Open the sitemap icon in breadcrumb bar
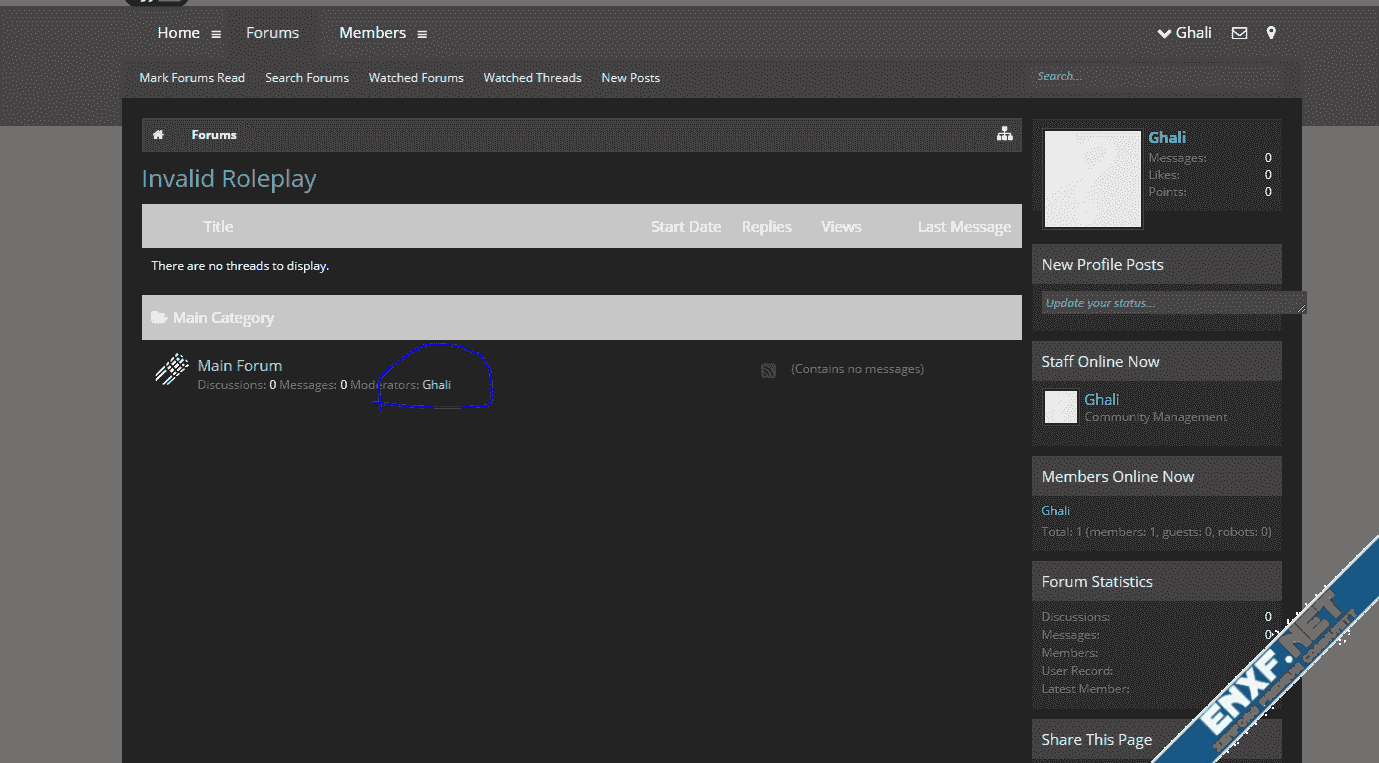 coord(1005,135)
